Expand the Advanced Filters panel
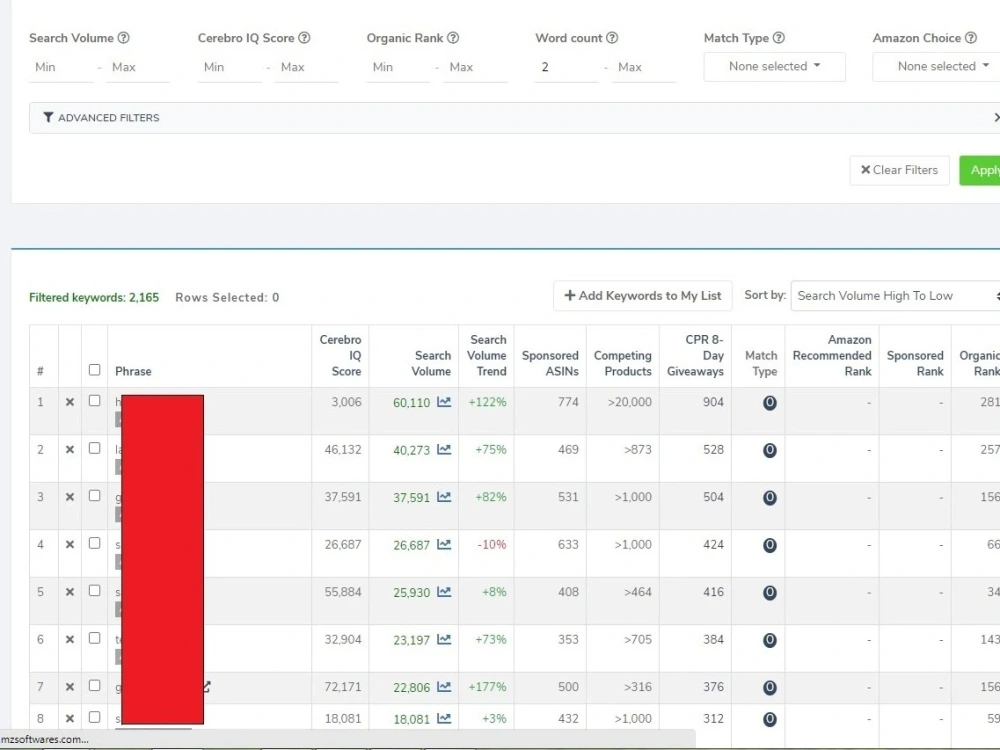This screenshot has width=1000, height=750. (514, 118)
